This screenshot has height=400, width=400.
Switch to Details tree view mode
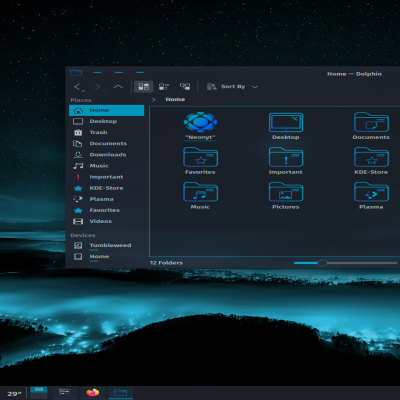(x=185, y=87)
